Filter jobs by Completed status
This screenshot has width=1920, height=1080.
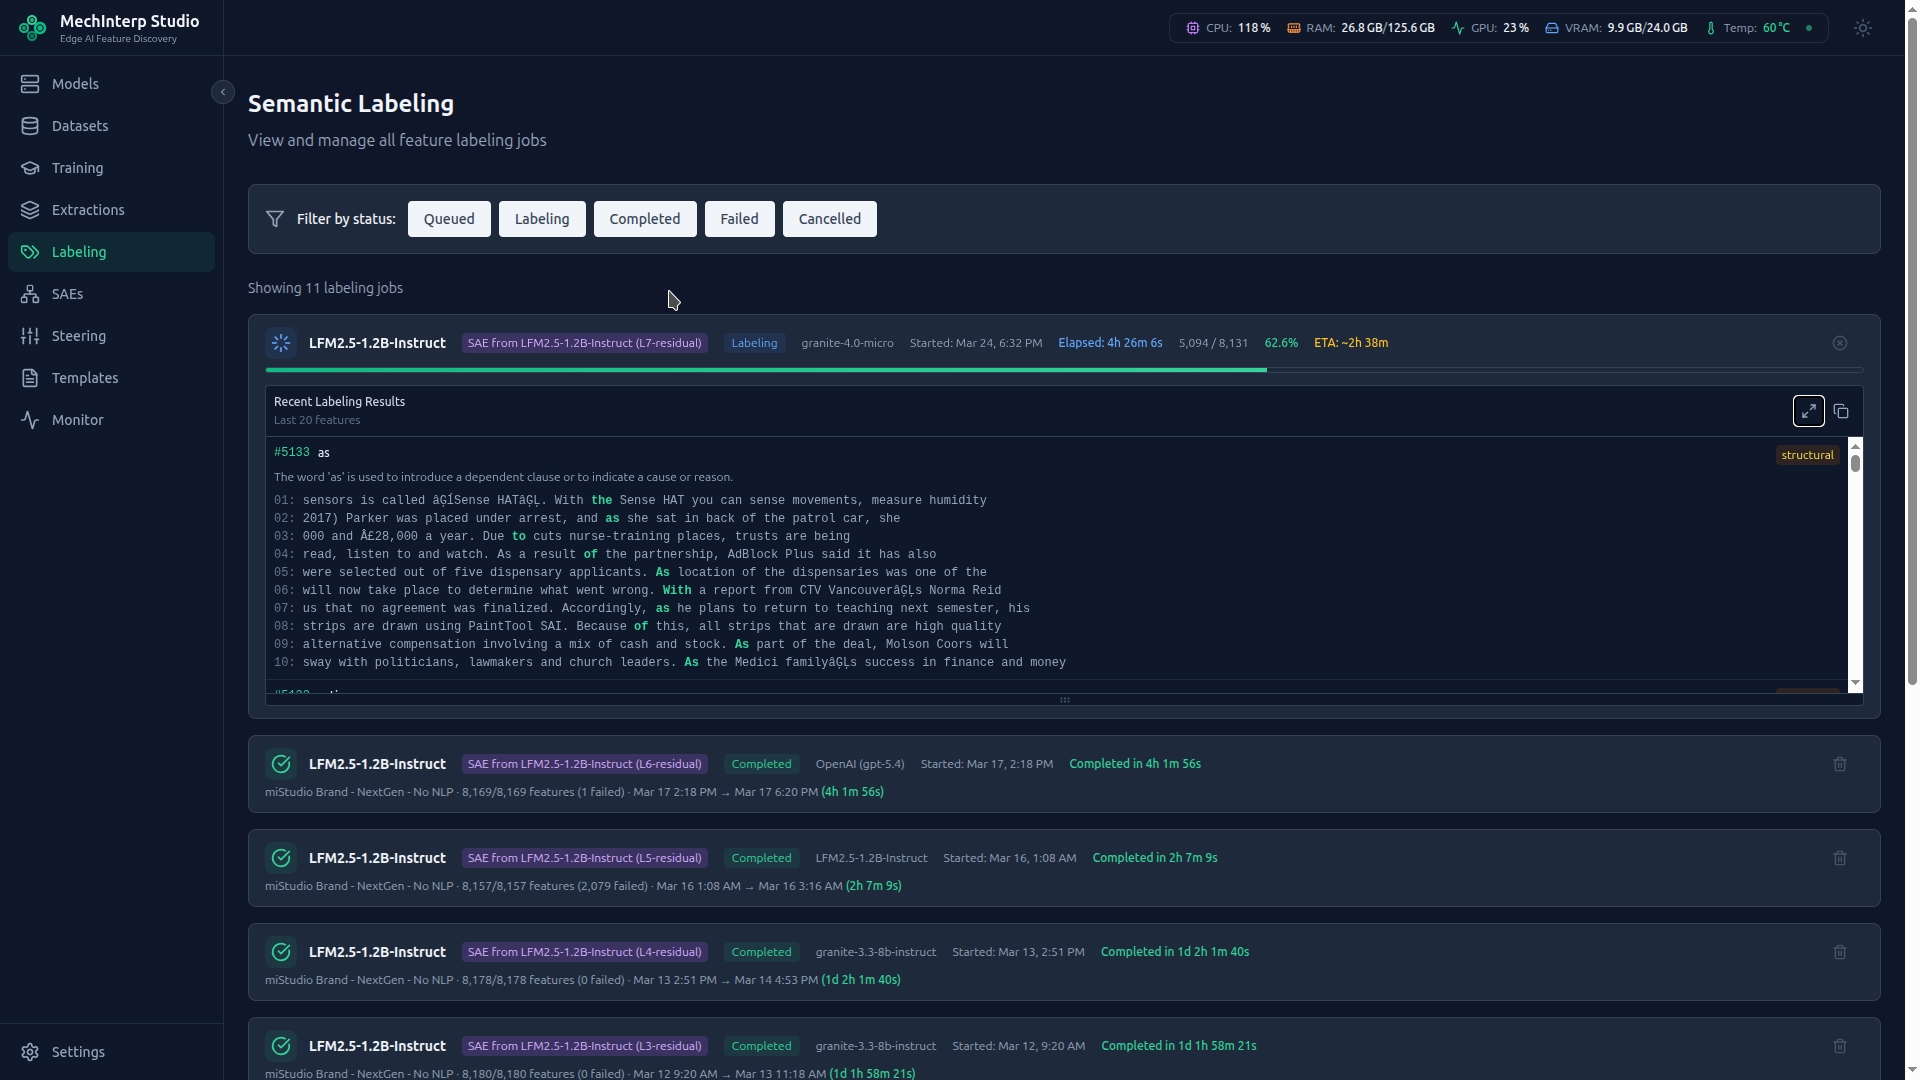pyautogui.click(x=645, y=219)
